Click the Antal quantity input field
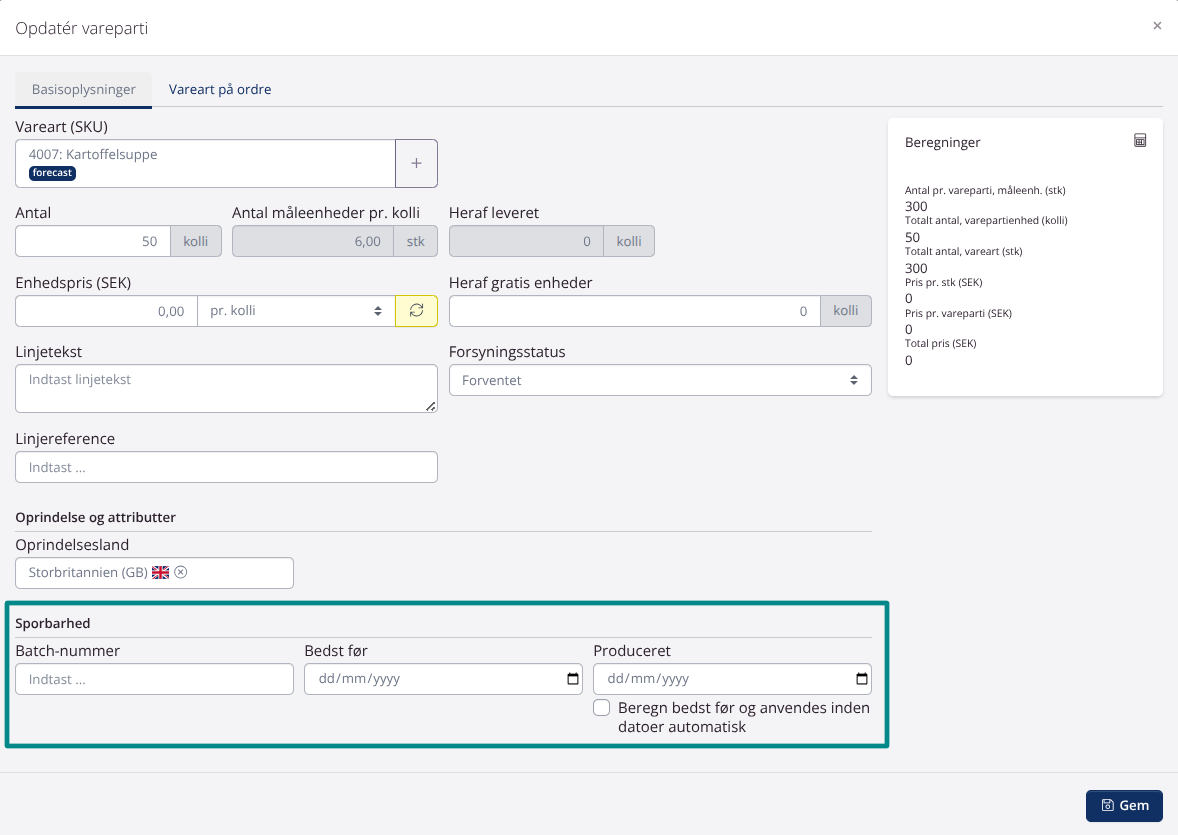The width and height of the screenshot is (1178, 835). [93, 241]
